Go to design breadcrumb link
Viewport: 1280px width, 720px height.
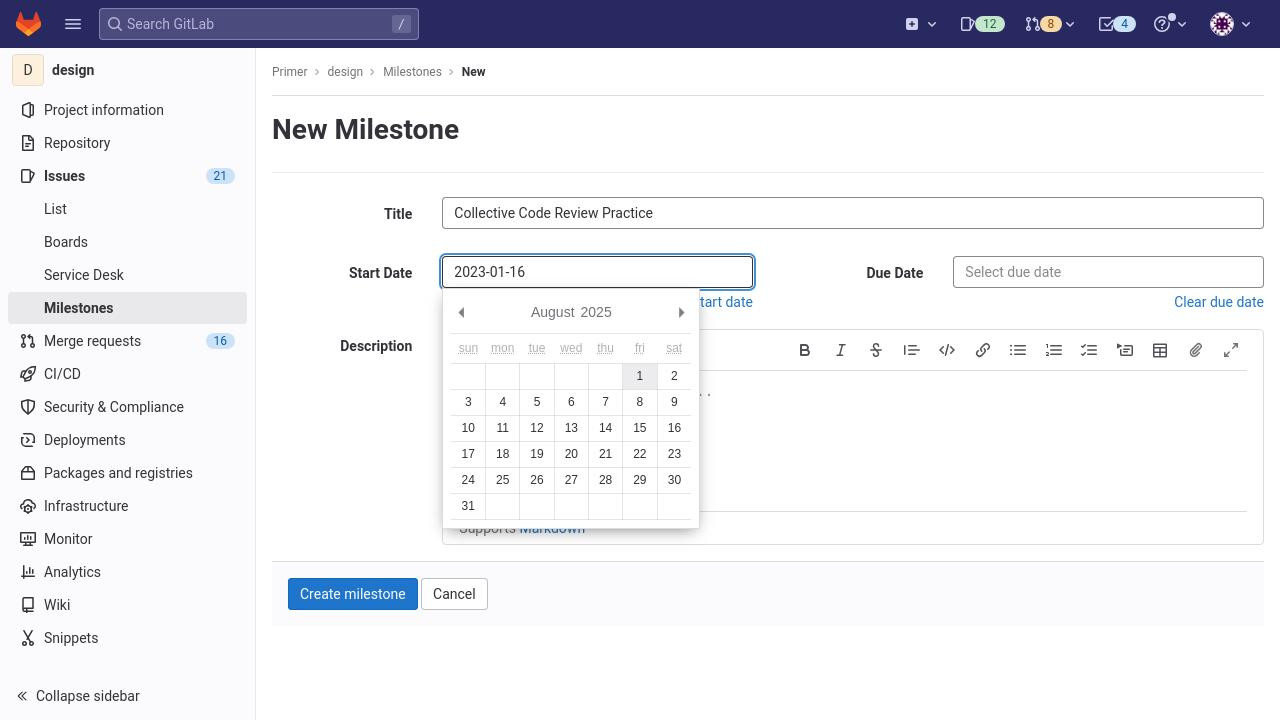[345, 72]
